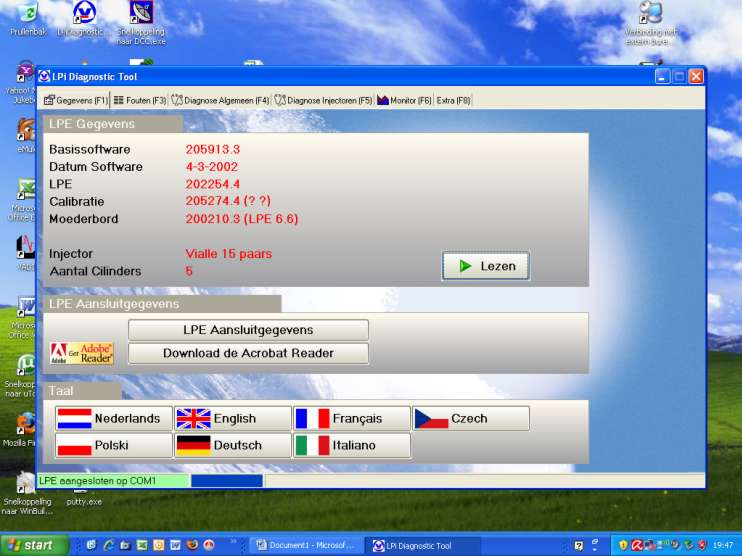Click the Get Adobe Reader logo
This screenshot has height=556, width=742.
82,353
